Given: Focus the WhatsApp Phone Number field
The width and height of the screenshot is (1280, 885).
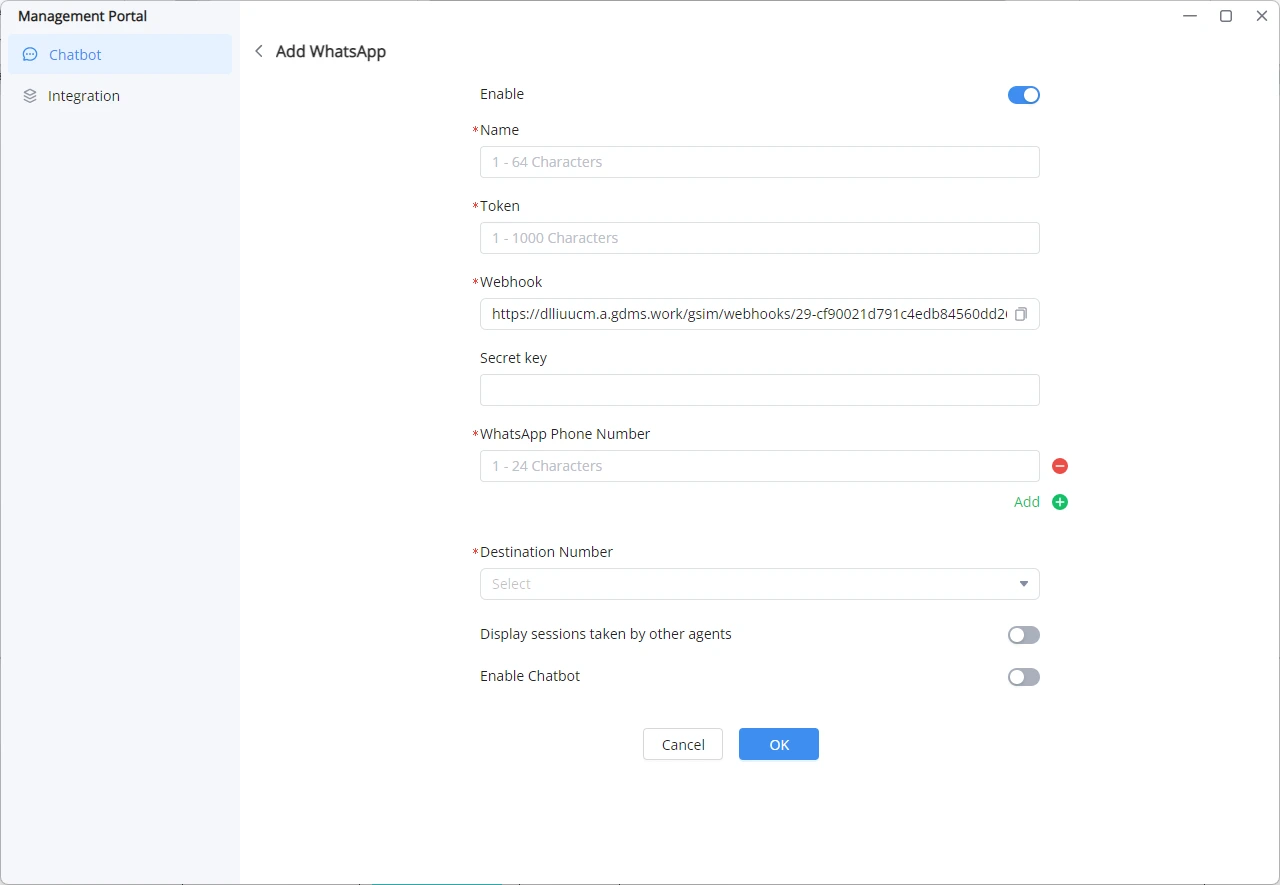Looking at the screenshot, I should pos(760,466).
